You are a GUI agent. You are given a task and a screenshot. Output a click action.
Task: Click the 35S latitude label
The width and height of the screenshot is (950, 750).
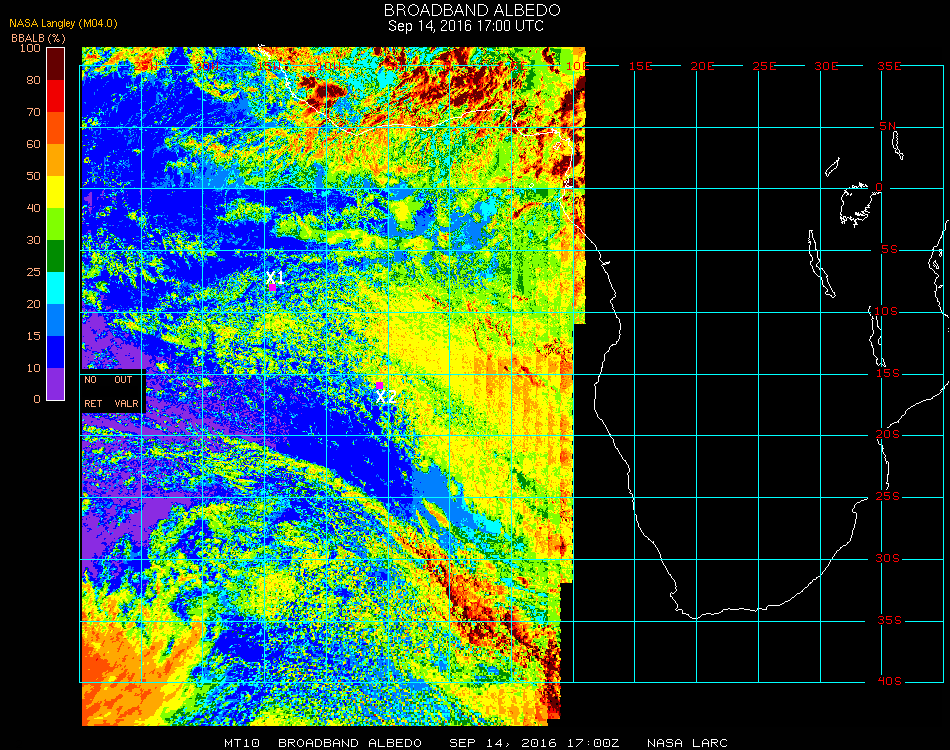(889, 620)
